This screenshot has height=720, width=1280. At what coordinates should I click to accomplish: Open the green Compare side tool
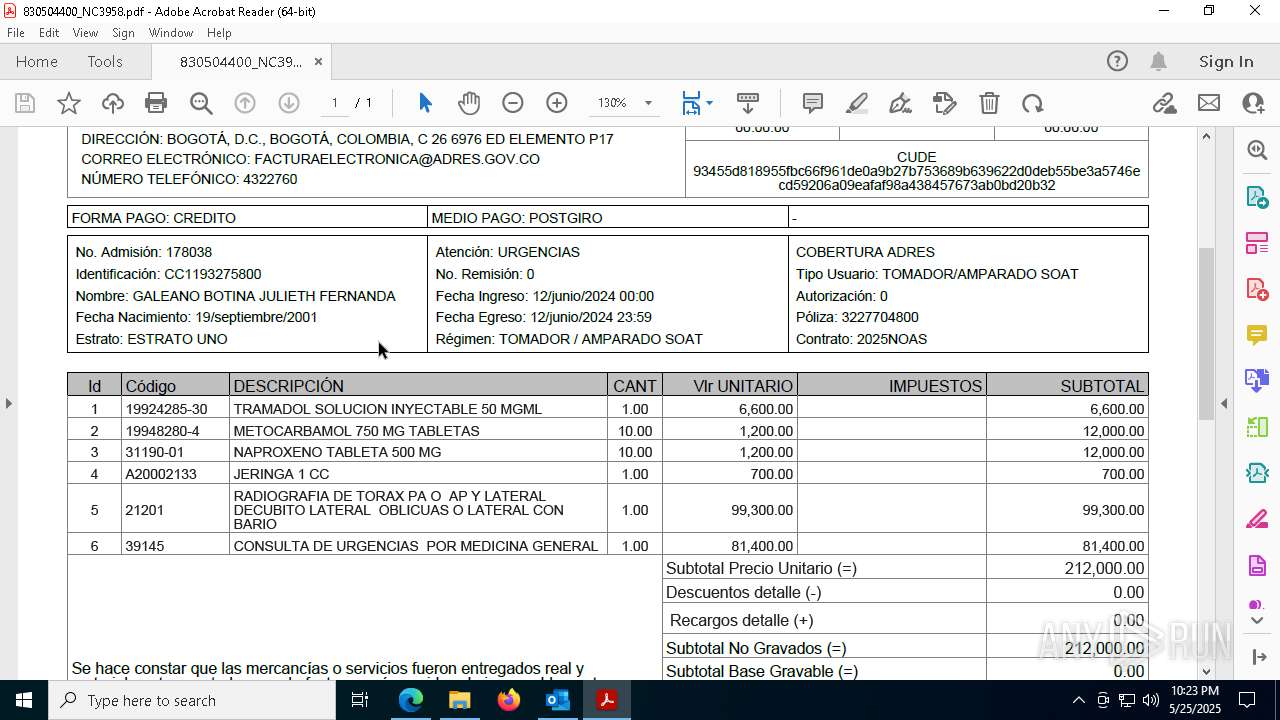pyautogui.click(x=1257, y=427)
